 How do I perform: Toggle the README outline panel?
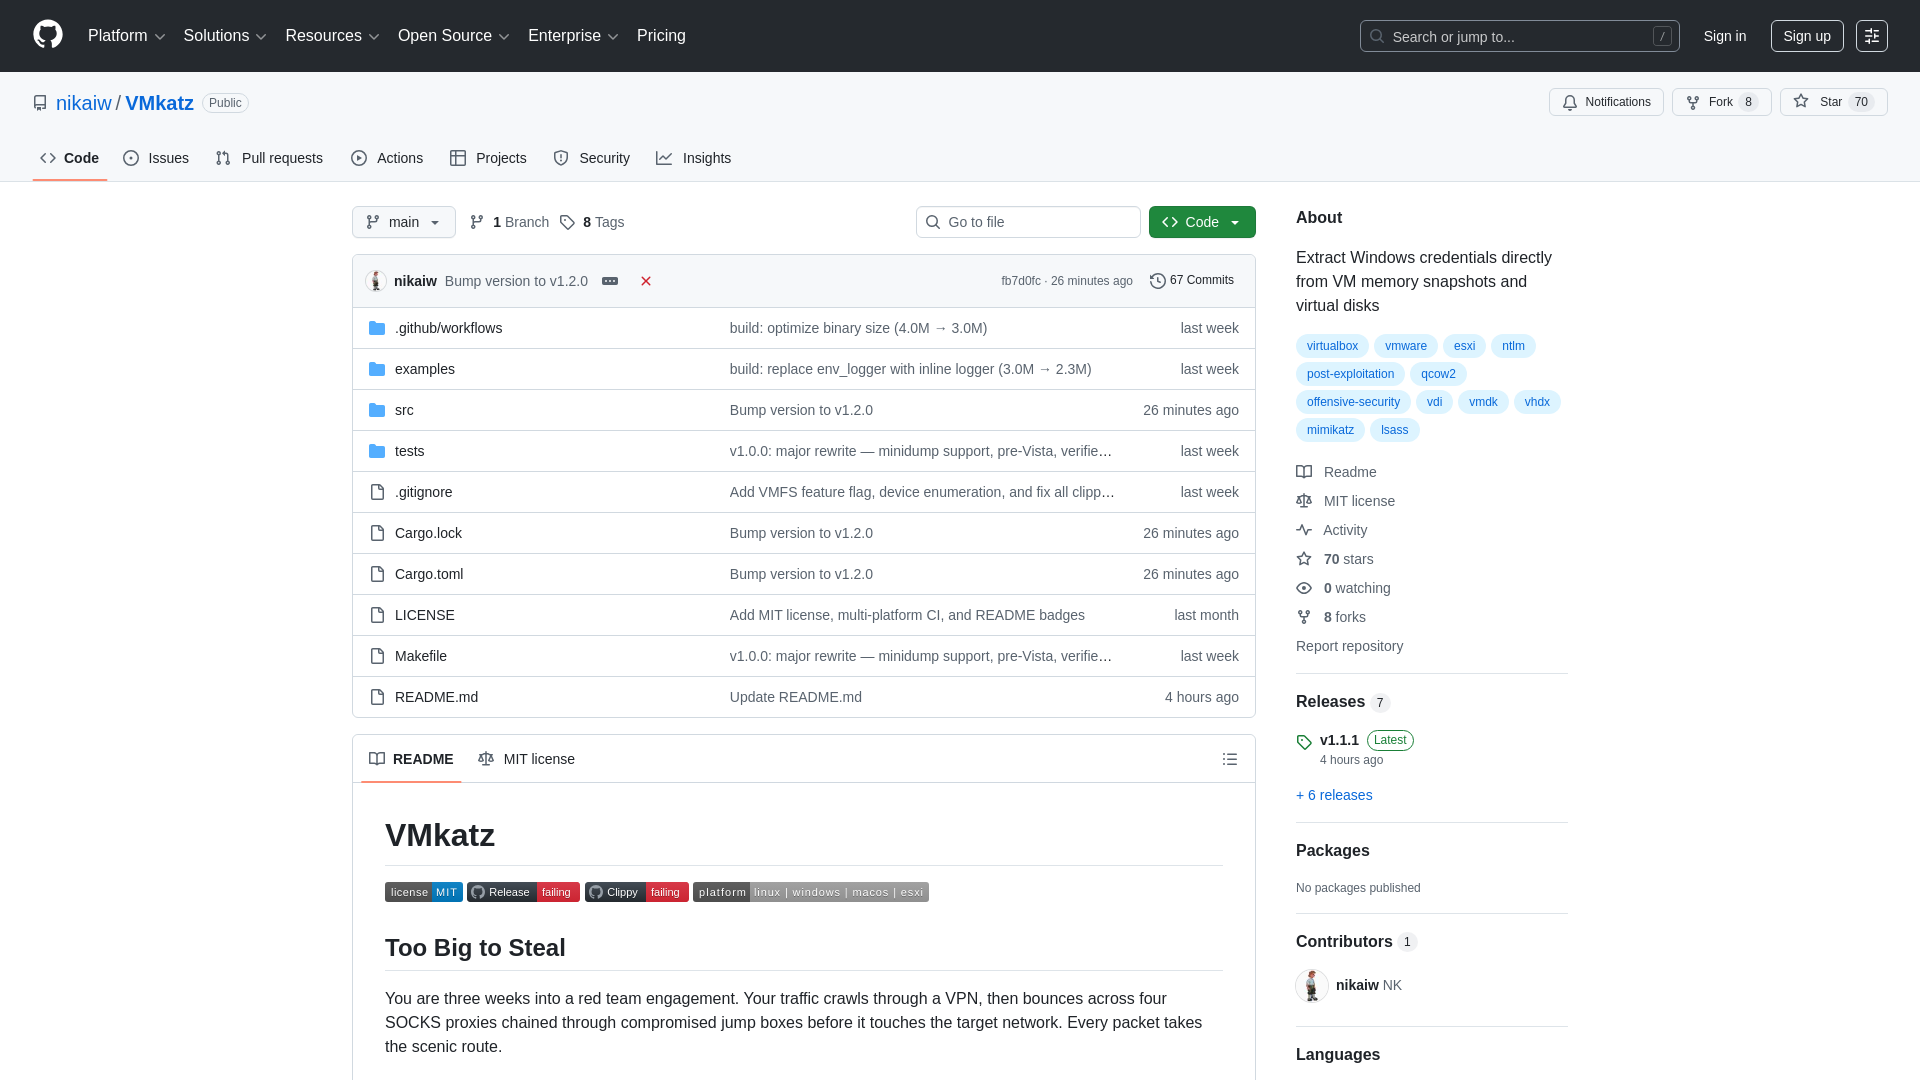(1230, 759)
